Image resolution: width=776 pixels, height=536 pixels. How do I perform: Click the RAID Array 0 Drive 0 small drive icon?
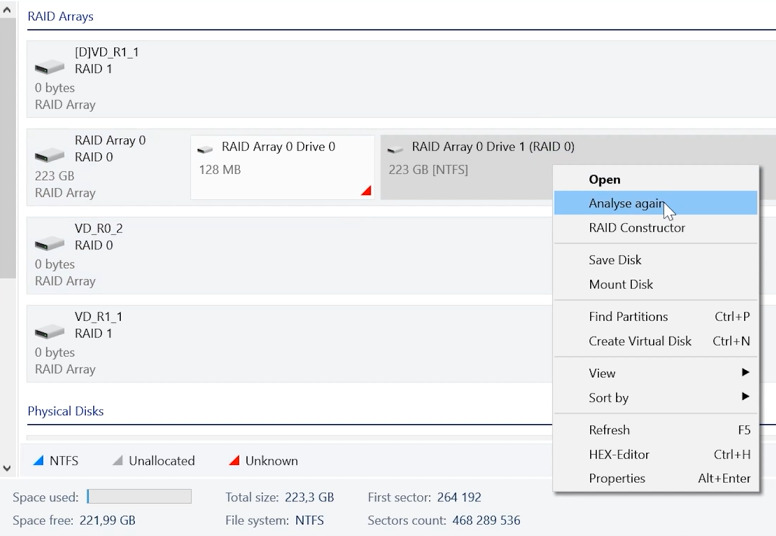pyautogui.click(x=205, y=148)
